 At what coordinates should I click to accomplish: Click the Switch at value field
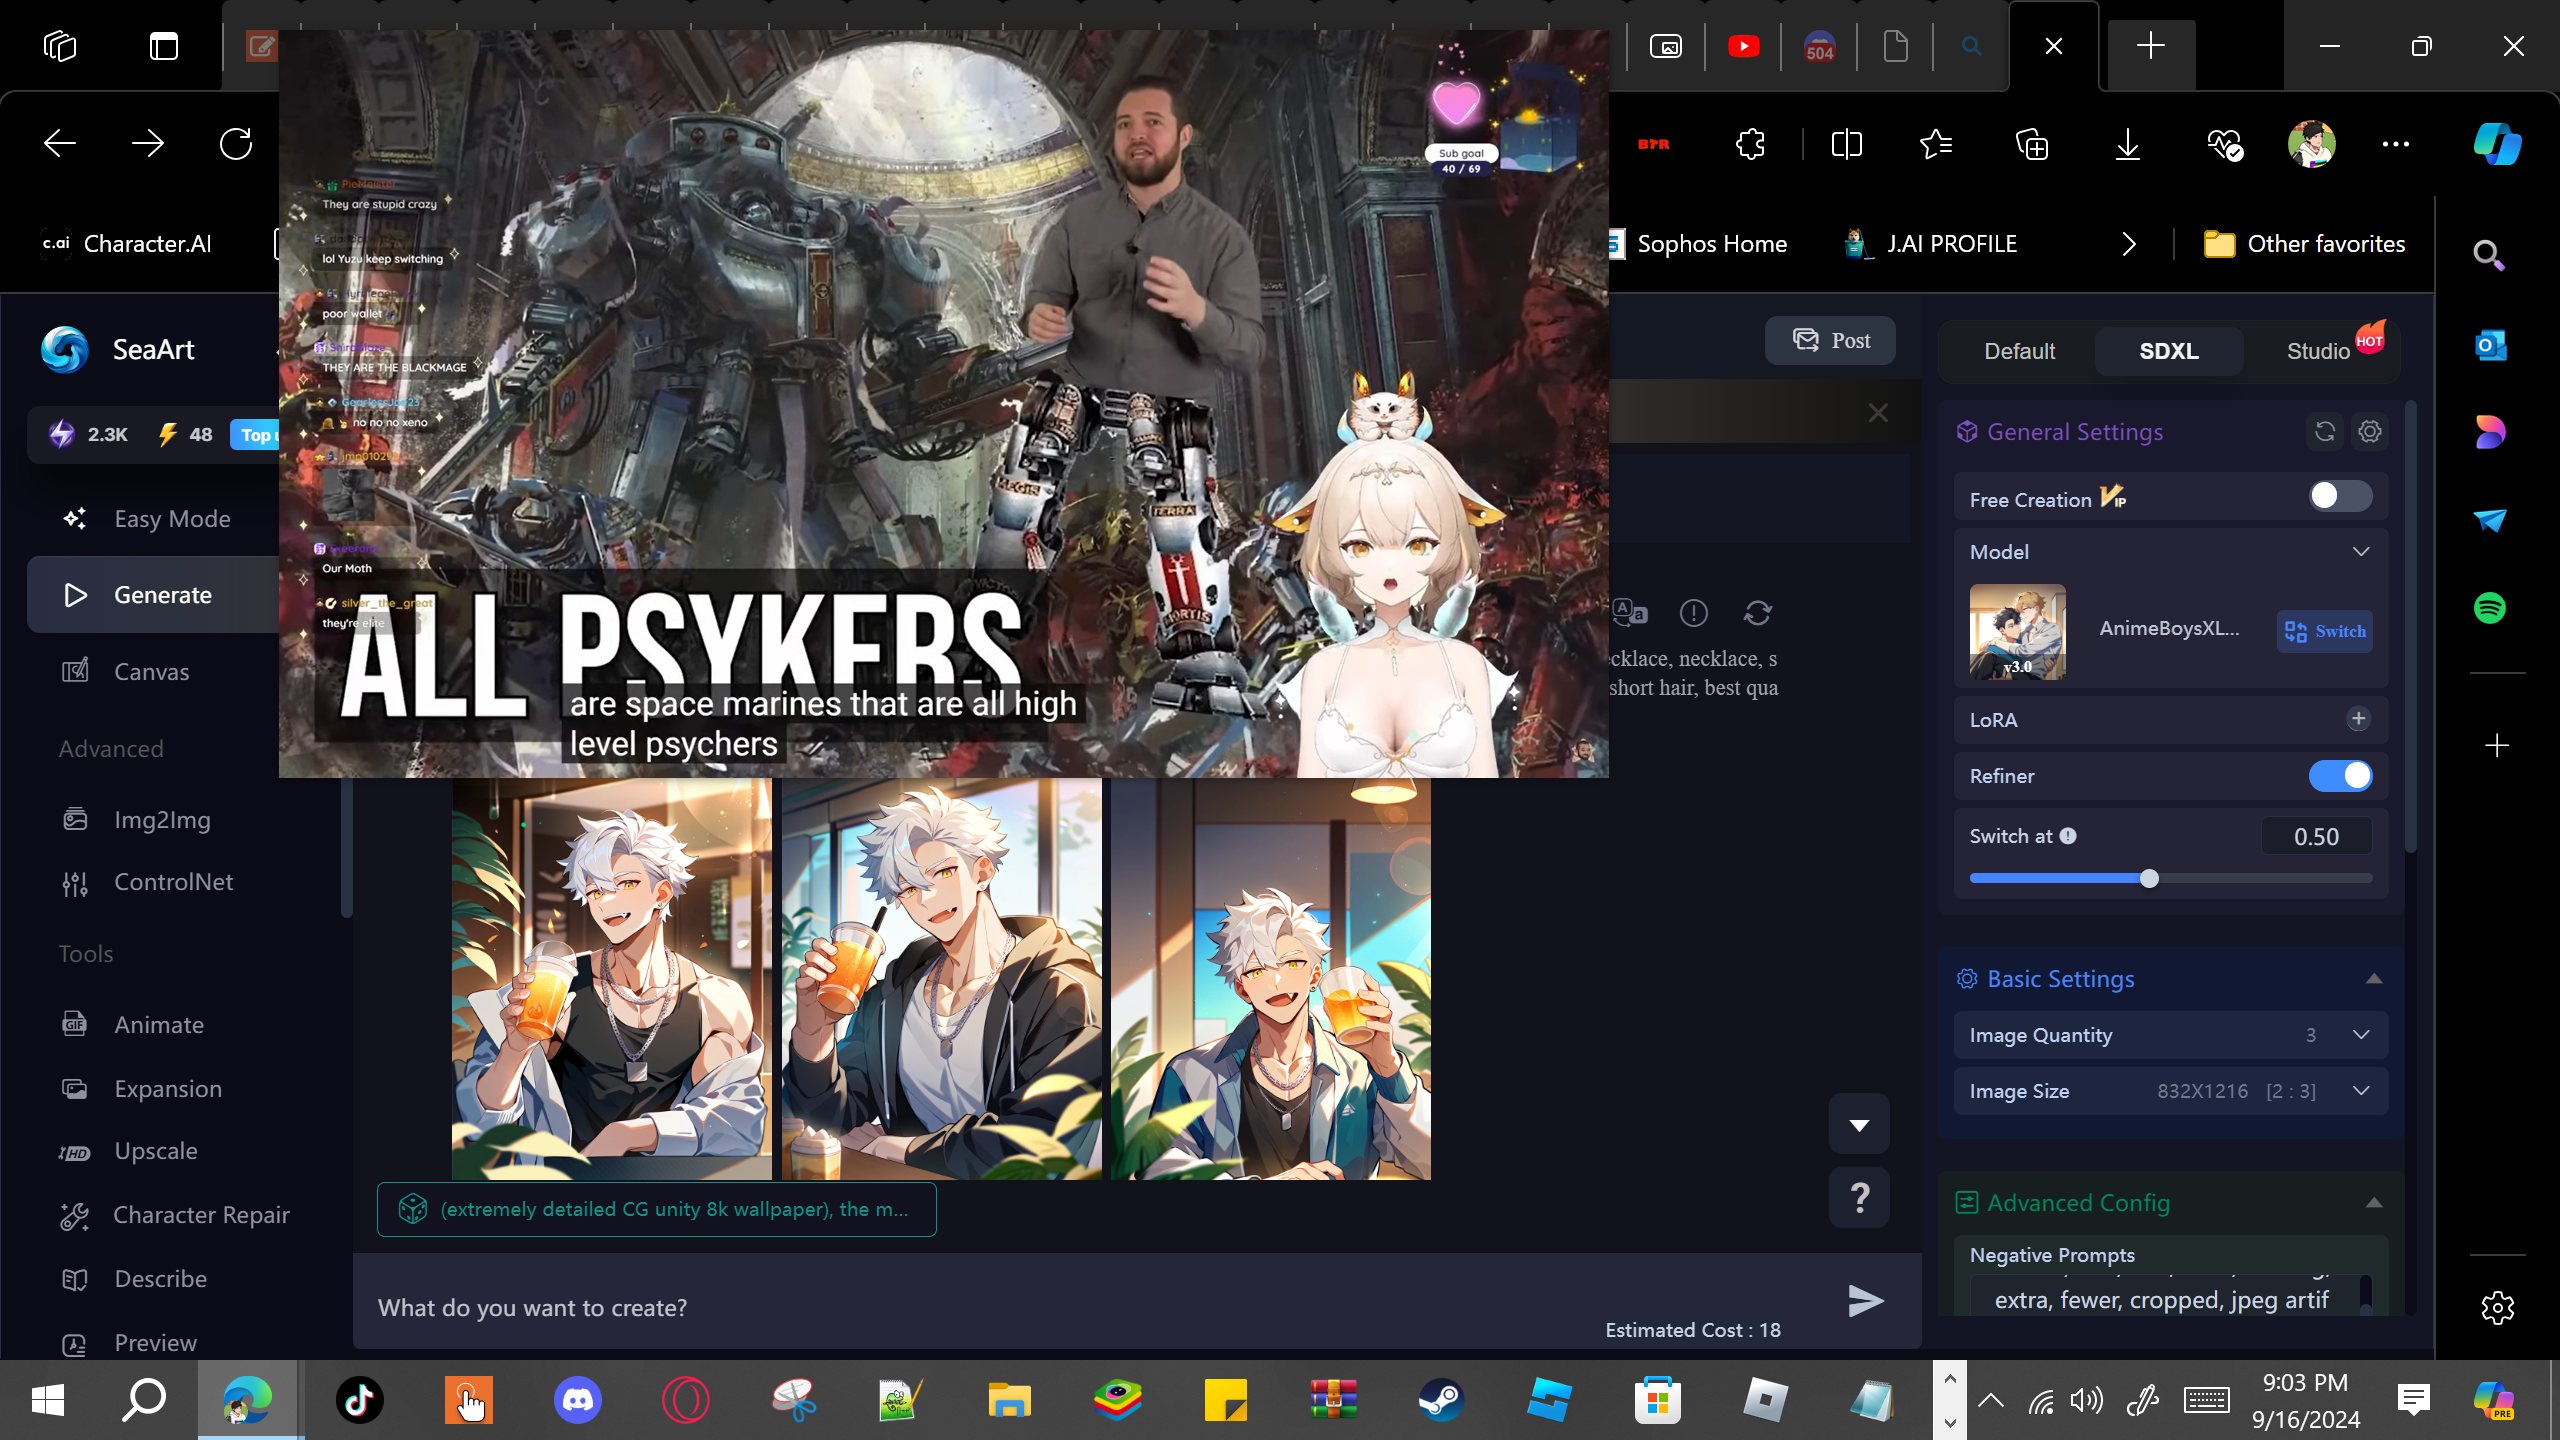(2316, 837)
